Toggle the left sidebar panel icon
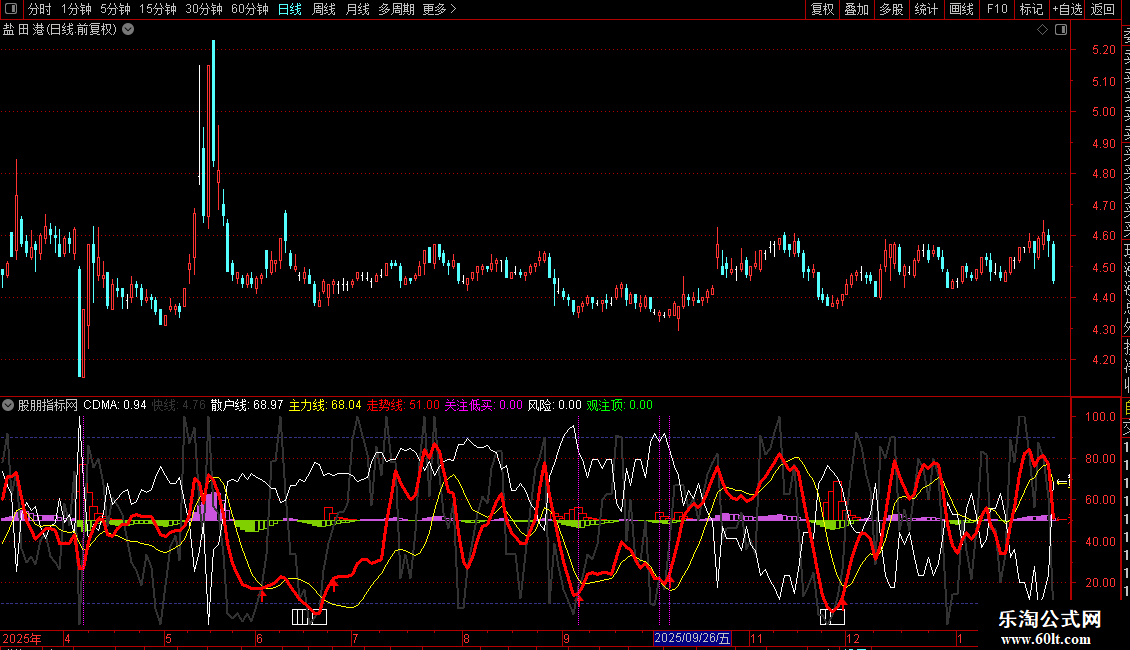This screenshot has height=650, width=1130. 12,10
